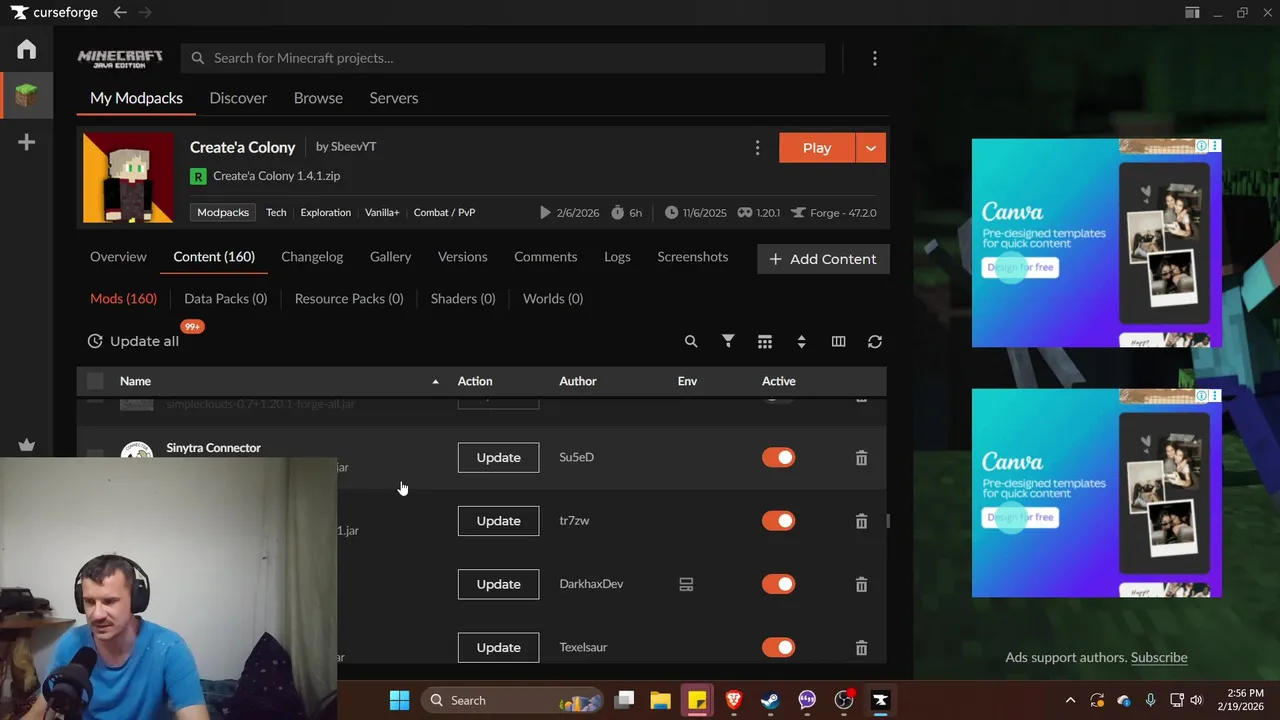Image resolution: width=1280 pixels, height=720 pixels.
Task: Click the Minecraft project search field
Action: [503, 58]
